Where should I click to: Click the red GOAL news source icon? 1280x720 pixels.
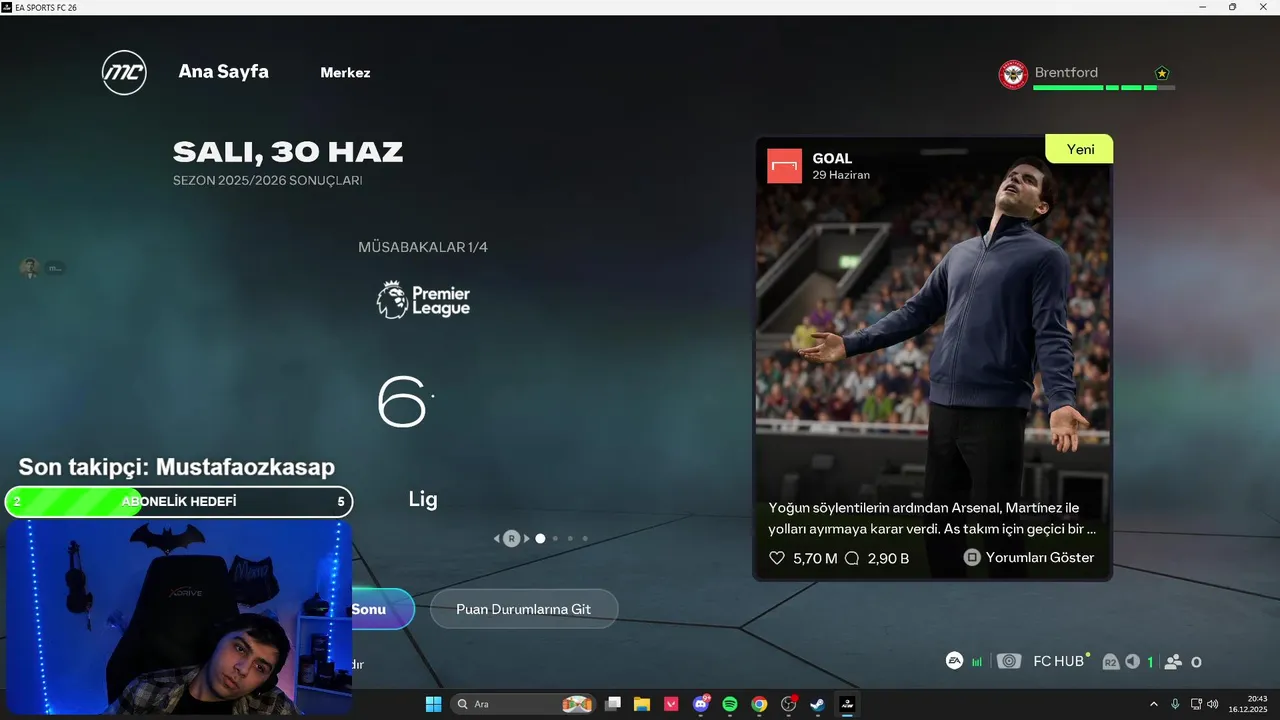(785, 166)
